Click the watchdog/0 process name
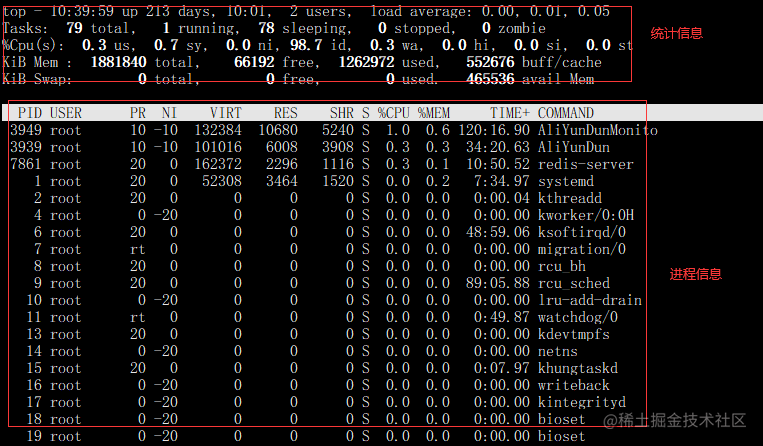 coord(578,318)
